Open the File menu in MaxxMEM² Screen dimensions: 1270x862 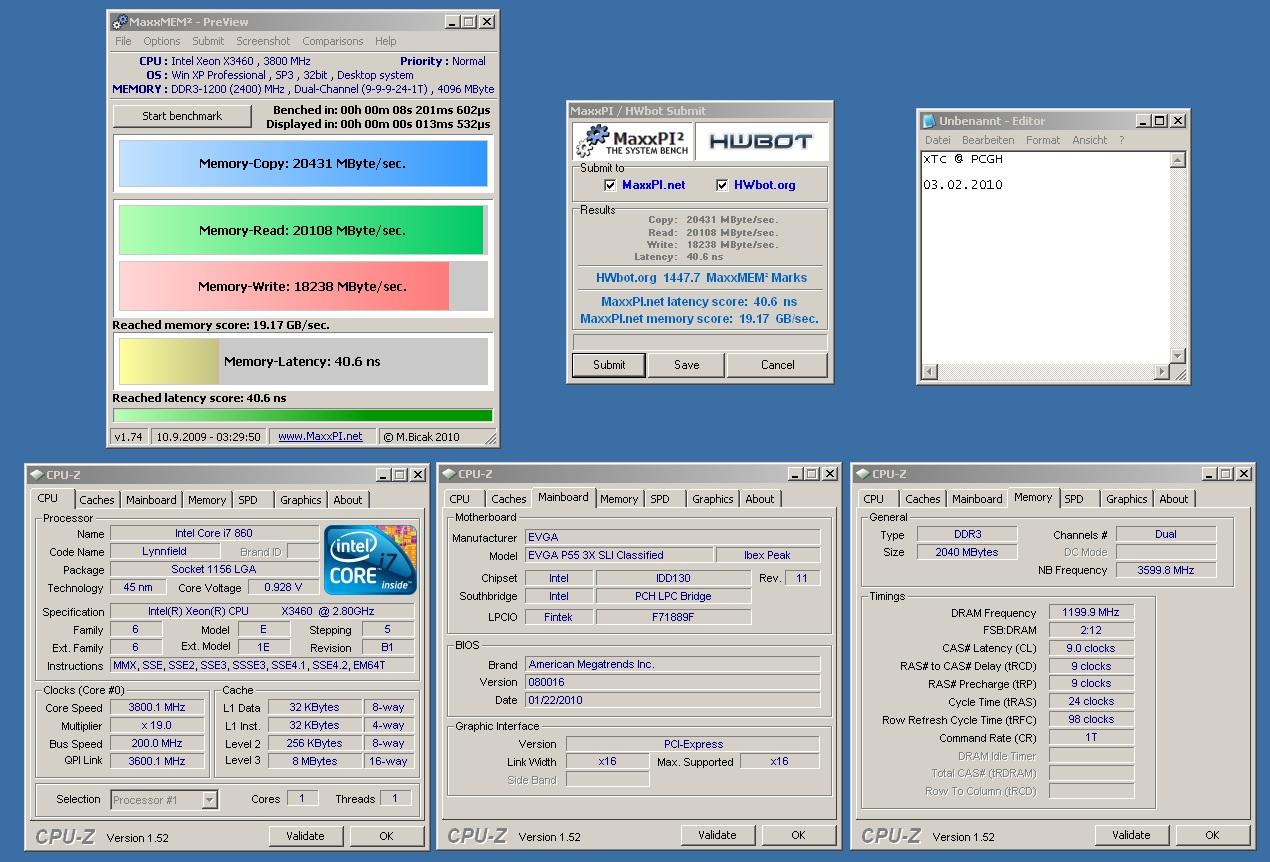click(x=123, y=41)
